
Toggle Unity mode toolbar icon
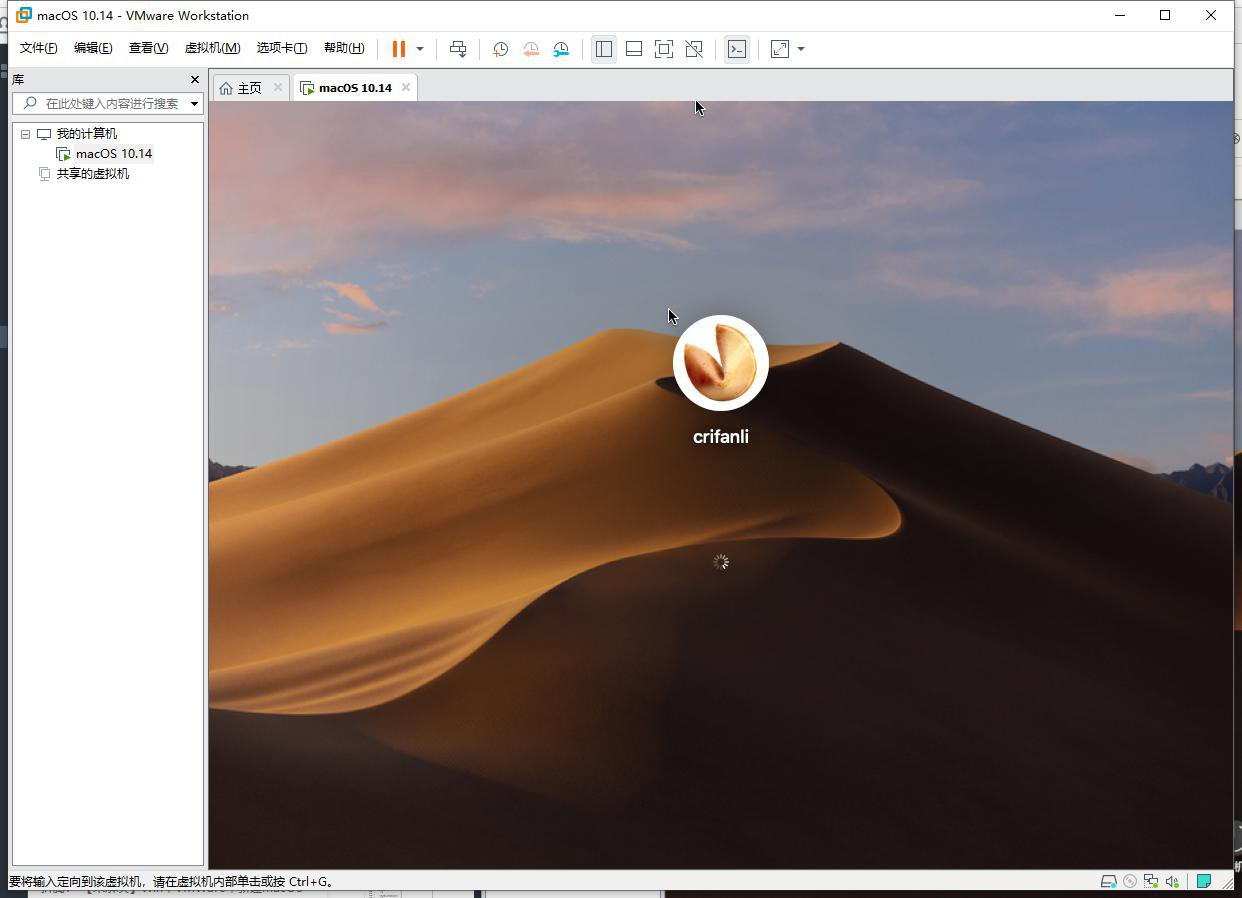click(694, 49)
